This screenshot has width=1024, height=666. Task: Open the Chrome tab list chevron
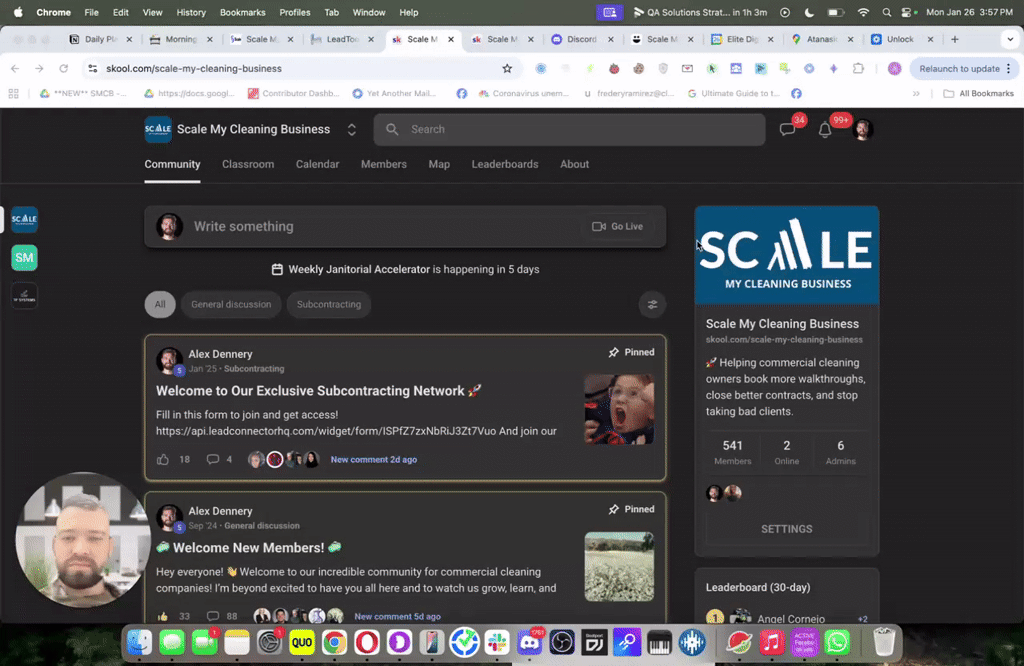click(1010, 39)
